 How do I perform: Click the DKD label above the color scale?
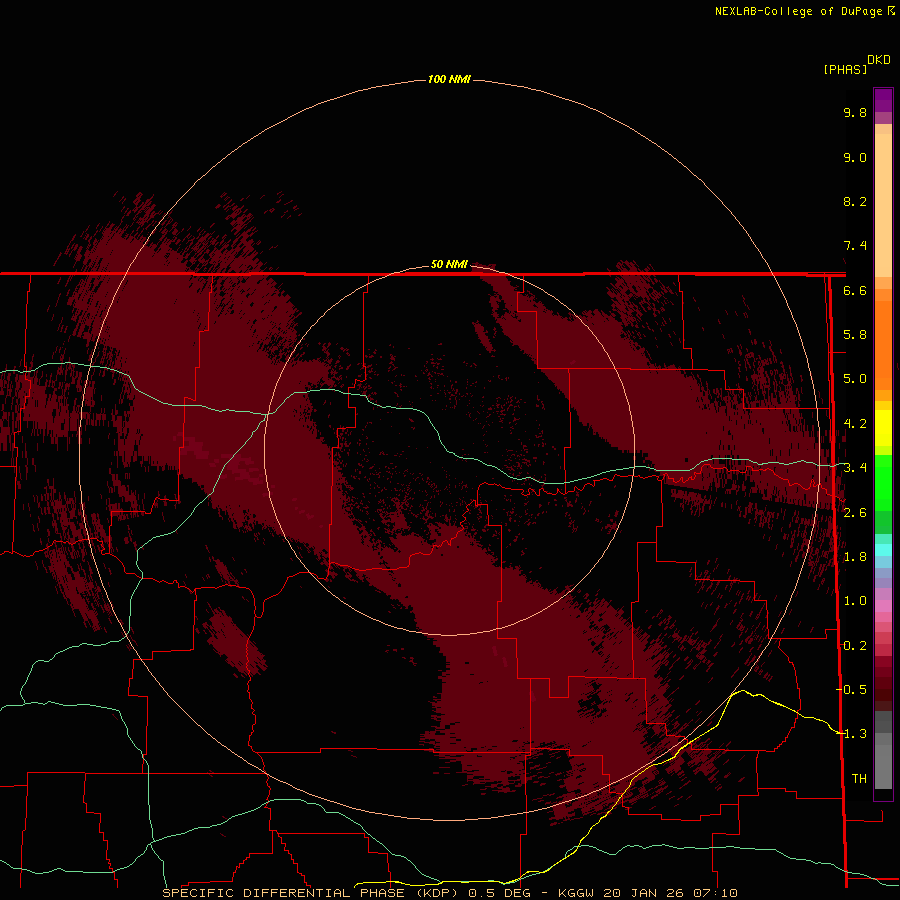pos(879,60)
